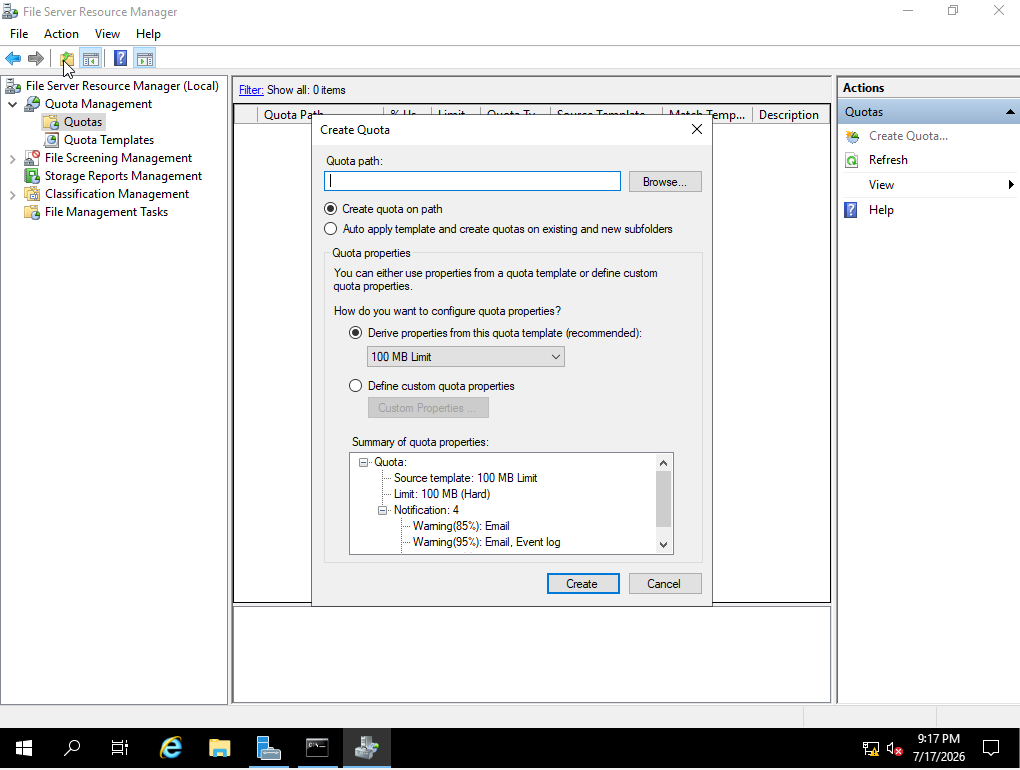Open taskbar Search
The width and height of the screenshot is (1020, 770).
(72, 749)
